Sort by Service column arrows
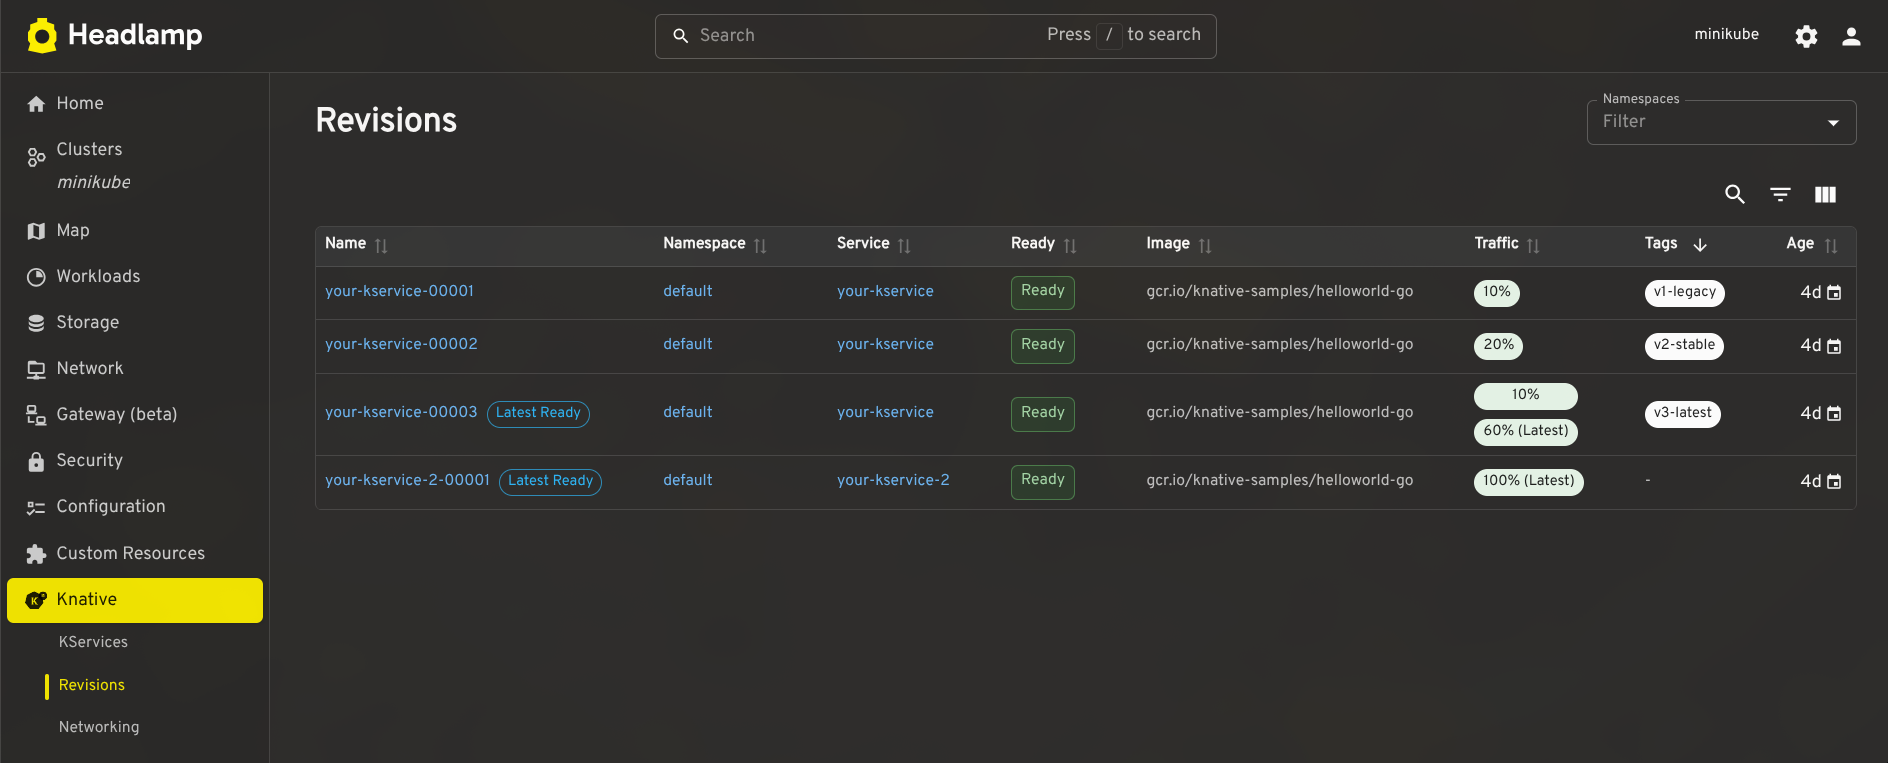 click(904, 246)
